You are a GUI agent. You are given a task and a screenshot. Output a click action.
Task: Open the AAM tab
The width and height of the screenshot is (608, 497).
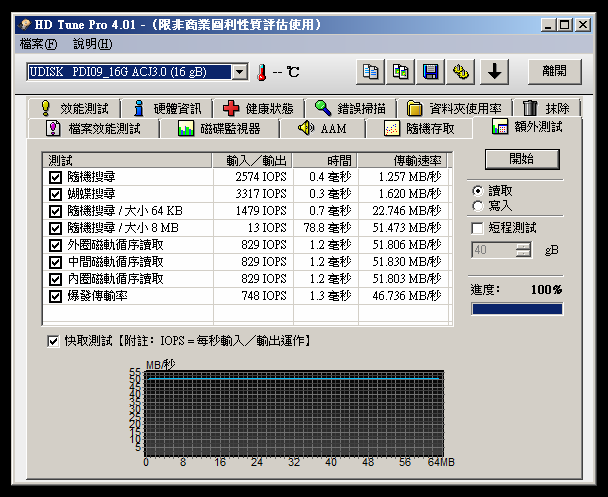tap(323, 128)
